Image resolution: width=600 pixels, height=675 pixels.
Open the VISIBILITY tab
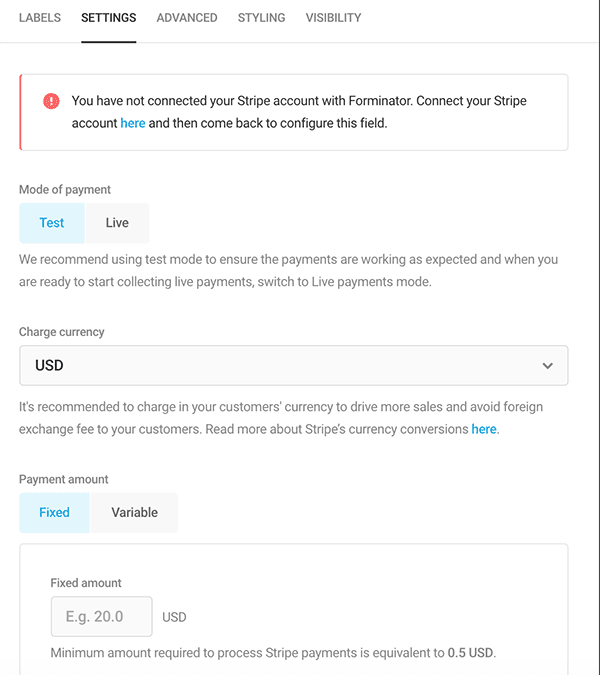coord(333,18)
